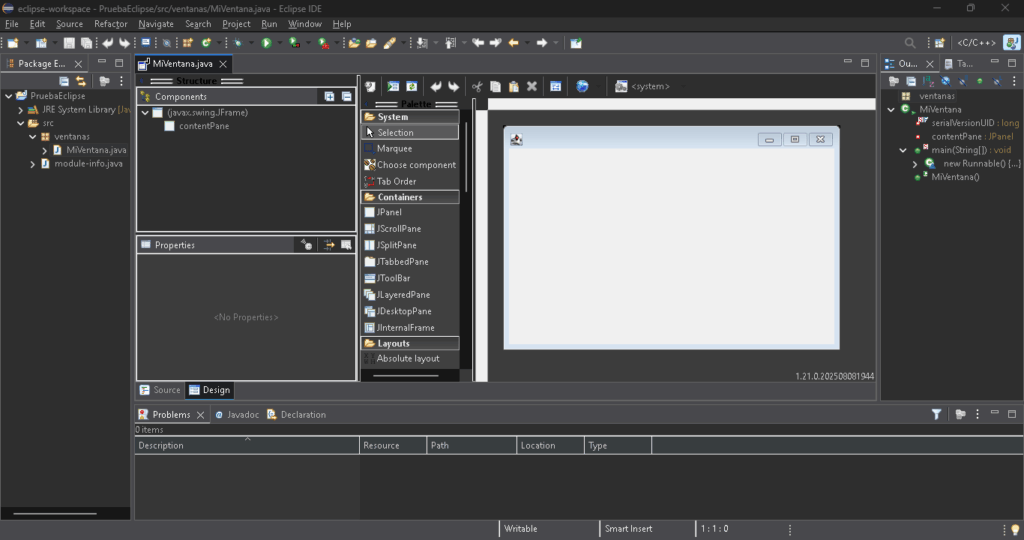Click the Copy icon in the designer toolbar

(496, 86)
